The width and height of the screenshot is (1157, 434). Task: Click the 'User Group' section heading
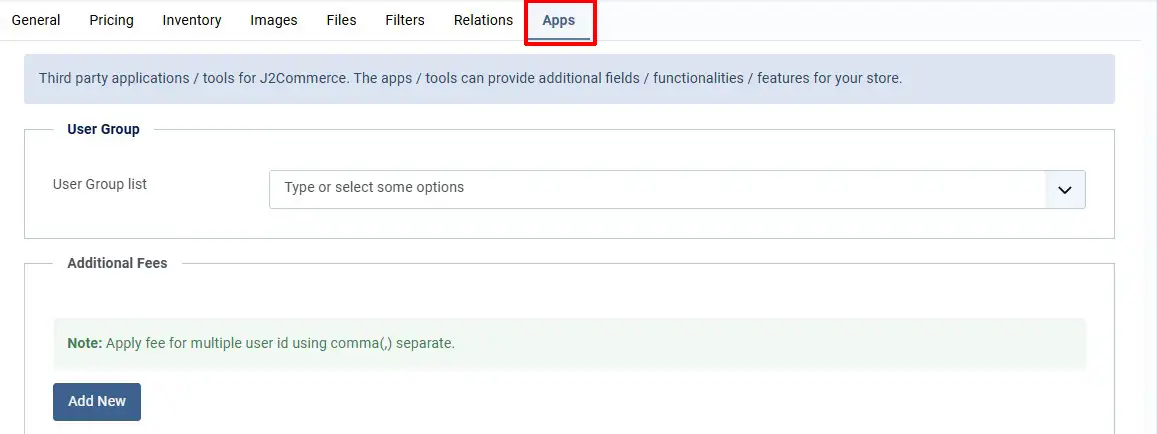pyautogui.click(x=103, y=129)
